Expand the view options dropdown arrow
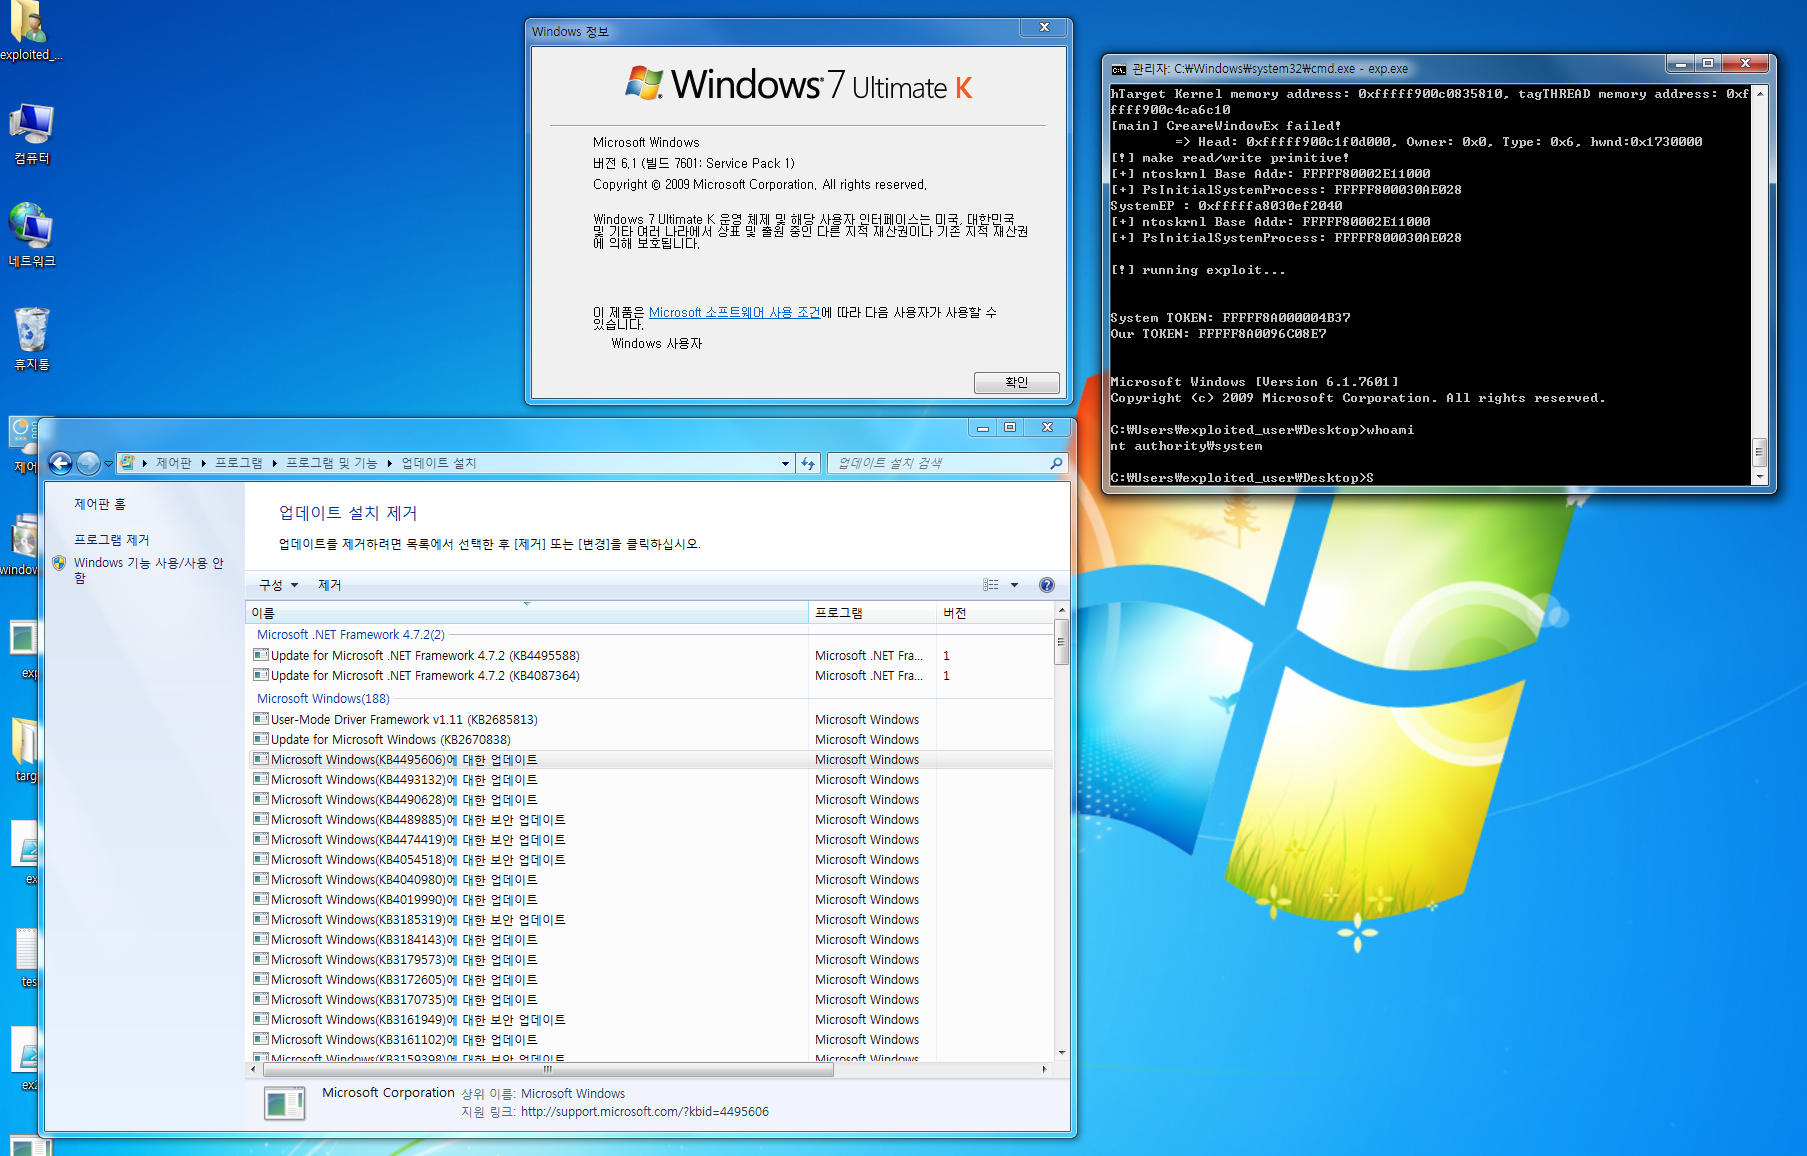The width and height of the screenshot is (1807, 1156). (1014, 585)
